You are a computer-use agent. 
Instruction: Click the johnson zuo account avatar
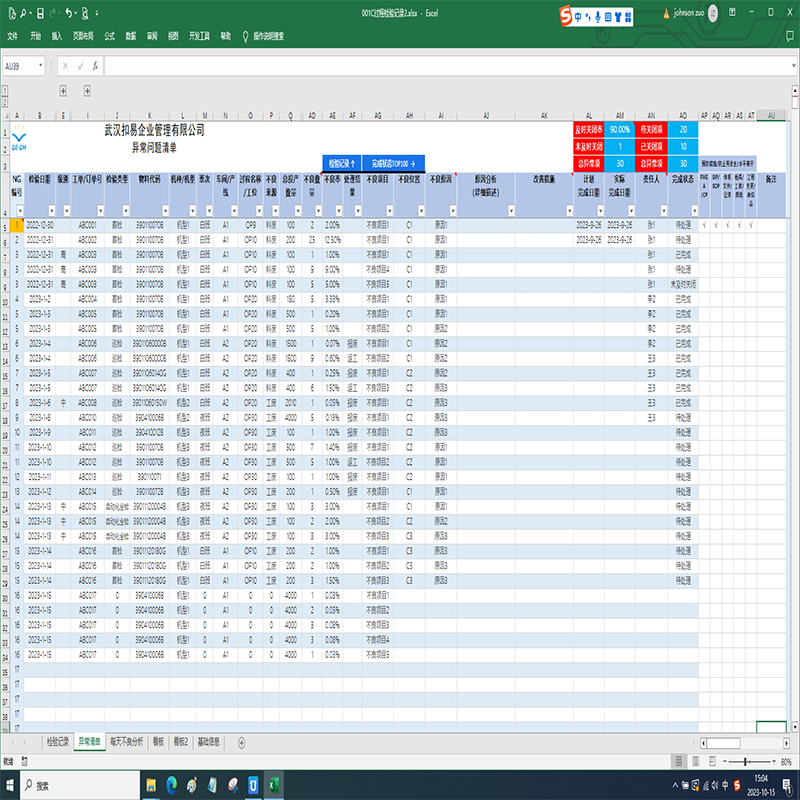pos(713,13)
